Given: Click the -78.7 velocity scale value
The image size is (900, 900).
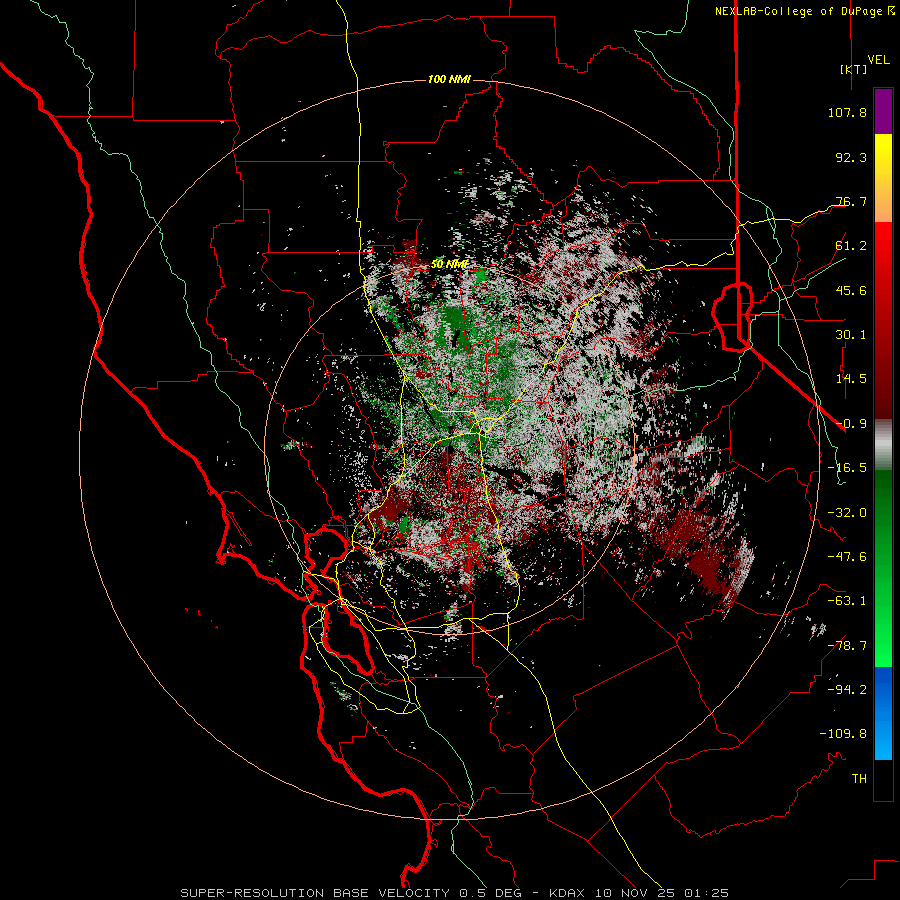Looking at the screenshot, I should 847,646.
